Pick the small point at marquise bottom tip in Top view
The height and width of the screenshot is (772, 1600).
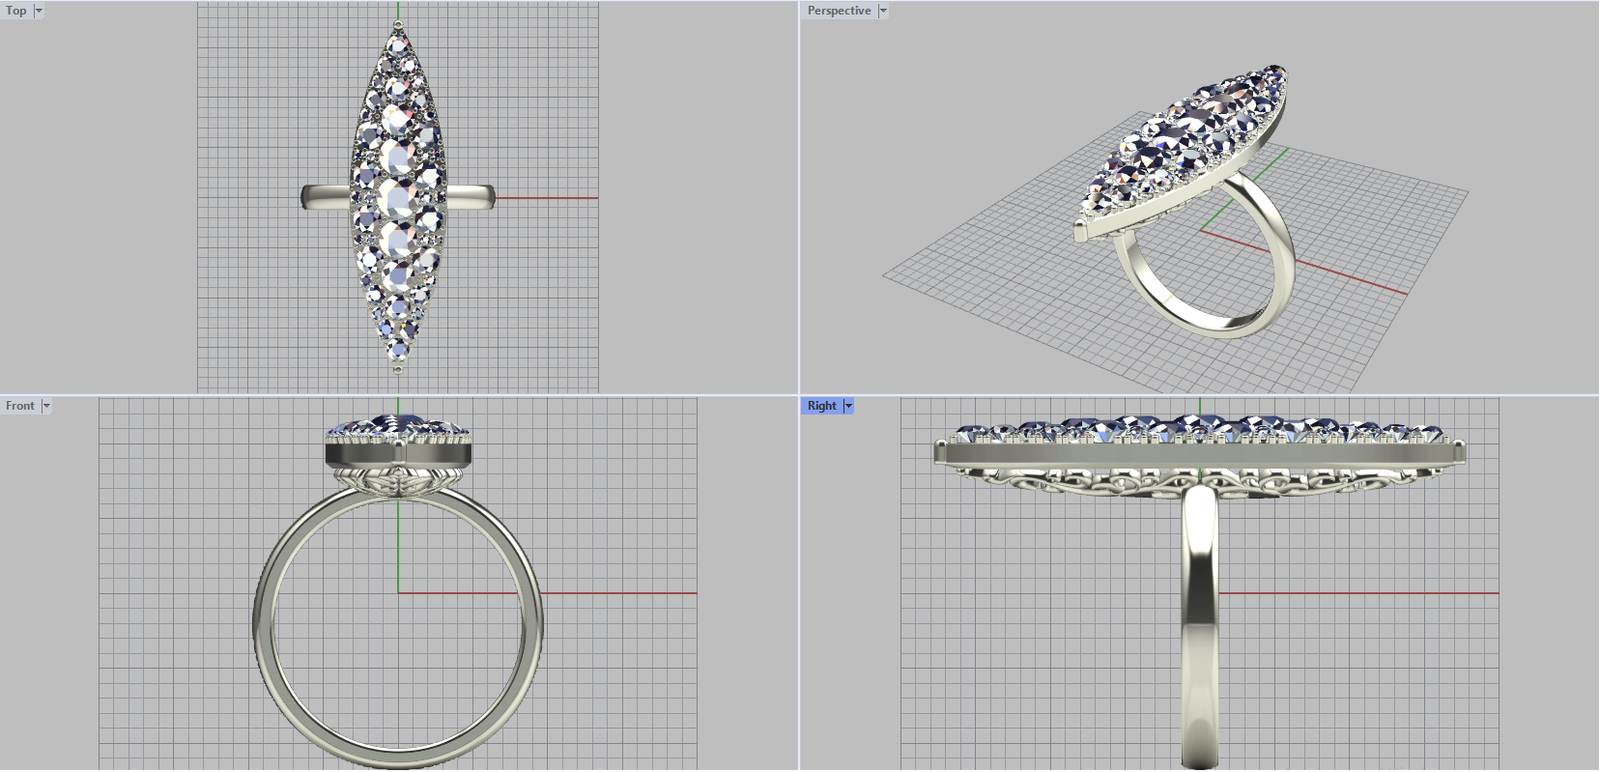pyautogui.click(x=398, y=370)
